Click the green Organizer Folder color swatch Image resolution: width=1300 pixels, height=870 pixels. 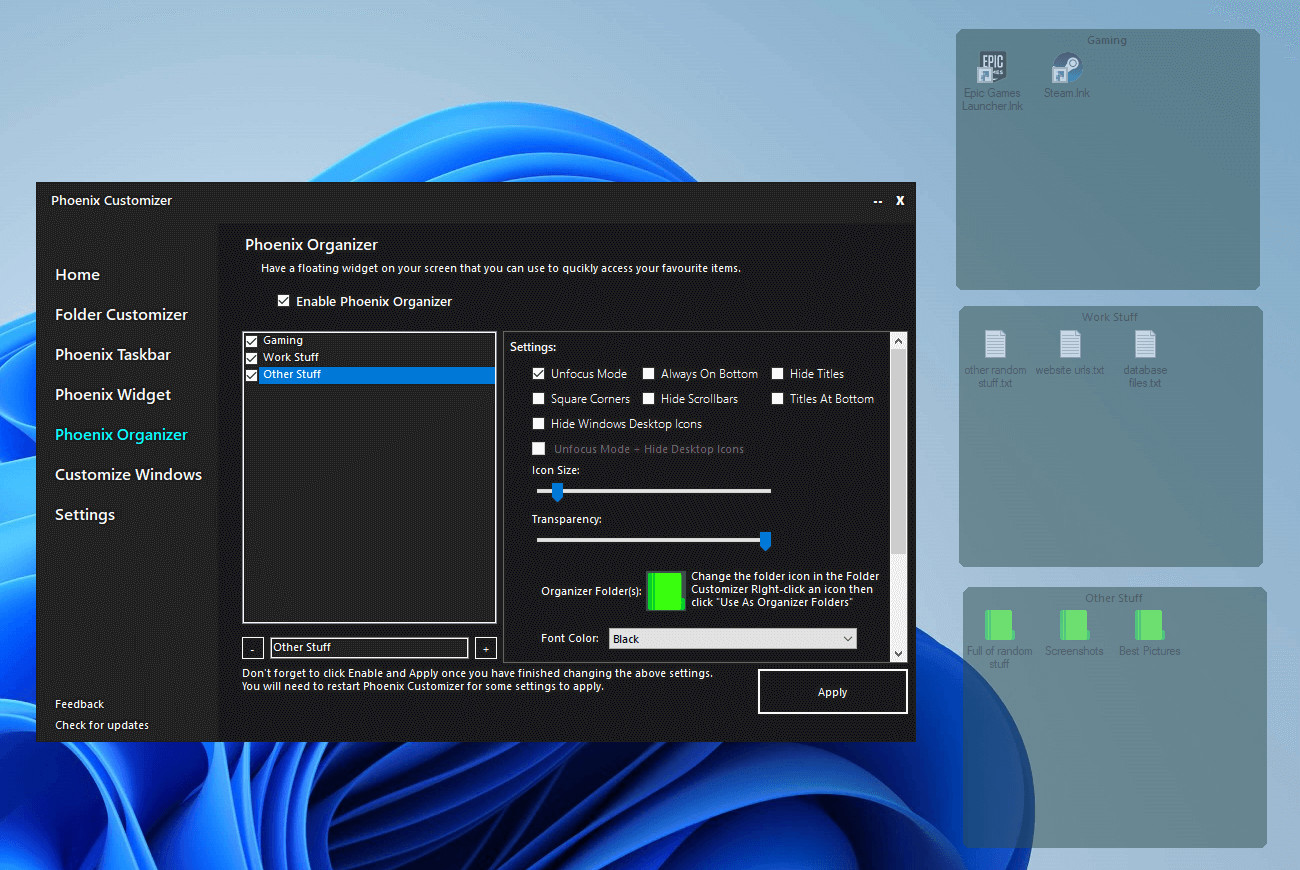click(x=665, y=591)
